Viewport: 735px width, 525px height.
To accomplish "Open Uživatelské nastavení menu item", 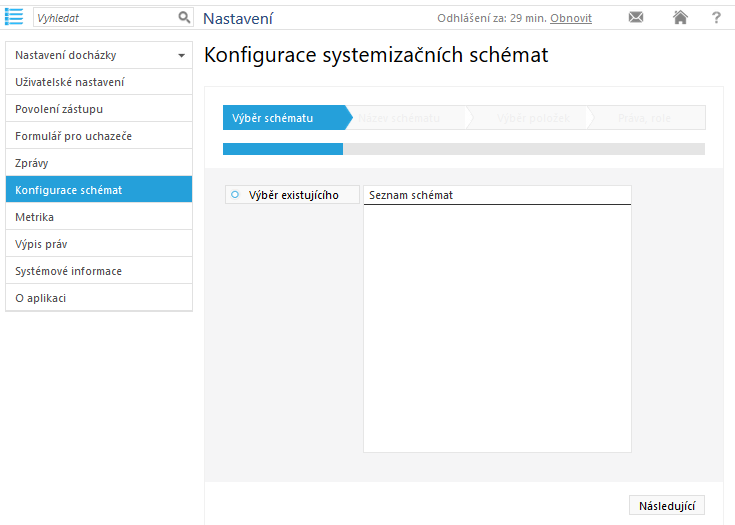I will [x=99, y=82].
